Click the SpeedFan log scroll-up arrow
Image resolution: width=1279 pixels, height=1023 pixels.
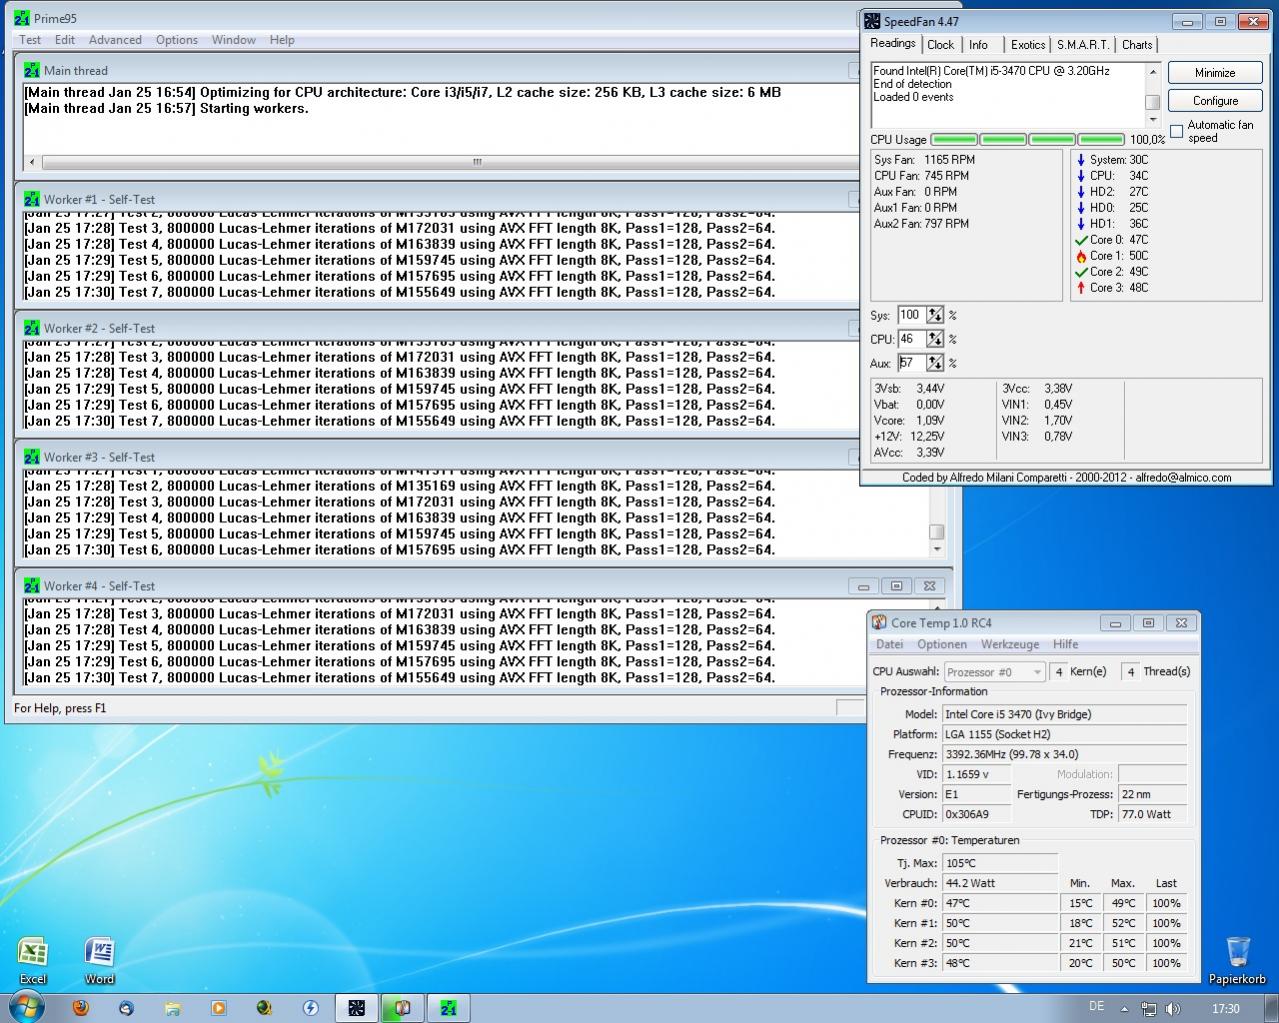(x=1152, y=72)
